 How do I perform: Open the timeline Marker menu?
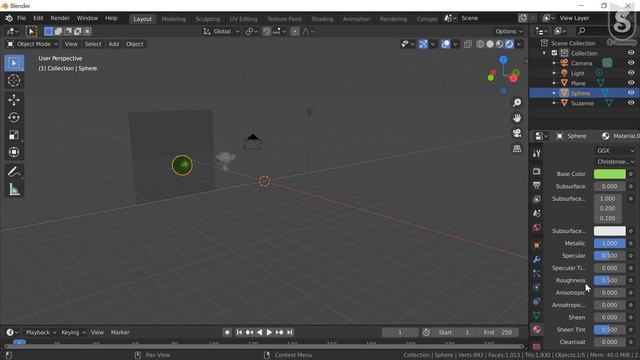pos(120,332)
